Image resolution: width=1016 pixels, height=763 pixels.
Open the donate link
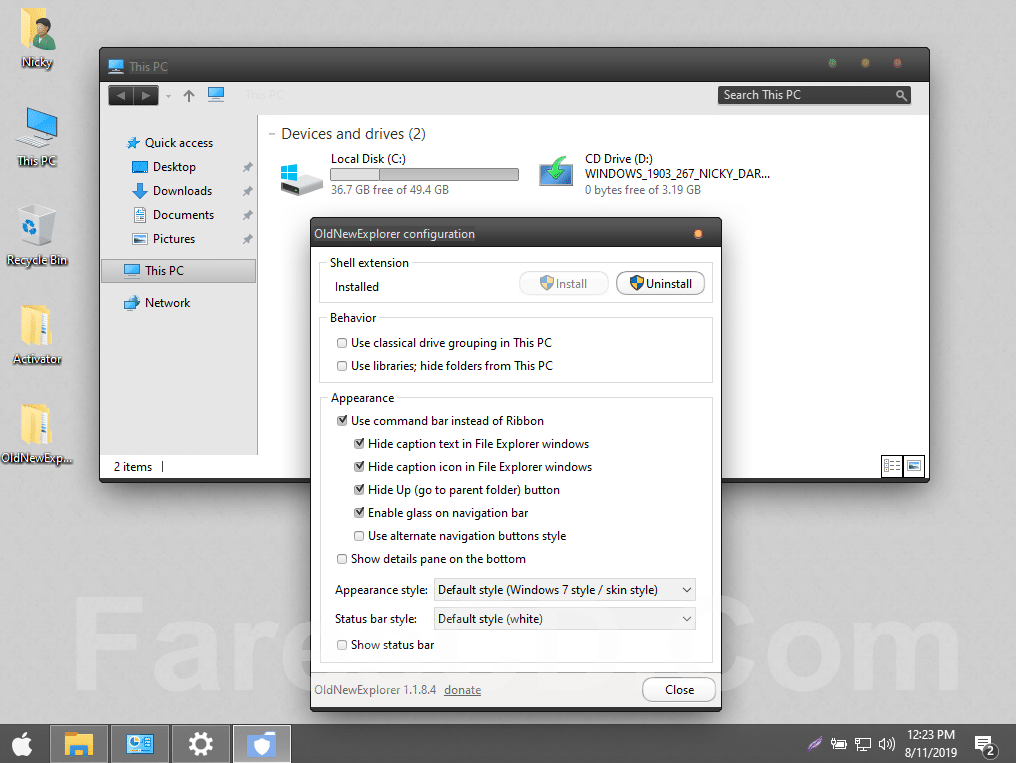pyautogui.click(x=463, y=690)
